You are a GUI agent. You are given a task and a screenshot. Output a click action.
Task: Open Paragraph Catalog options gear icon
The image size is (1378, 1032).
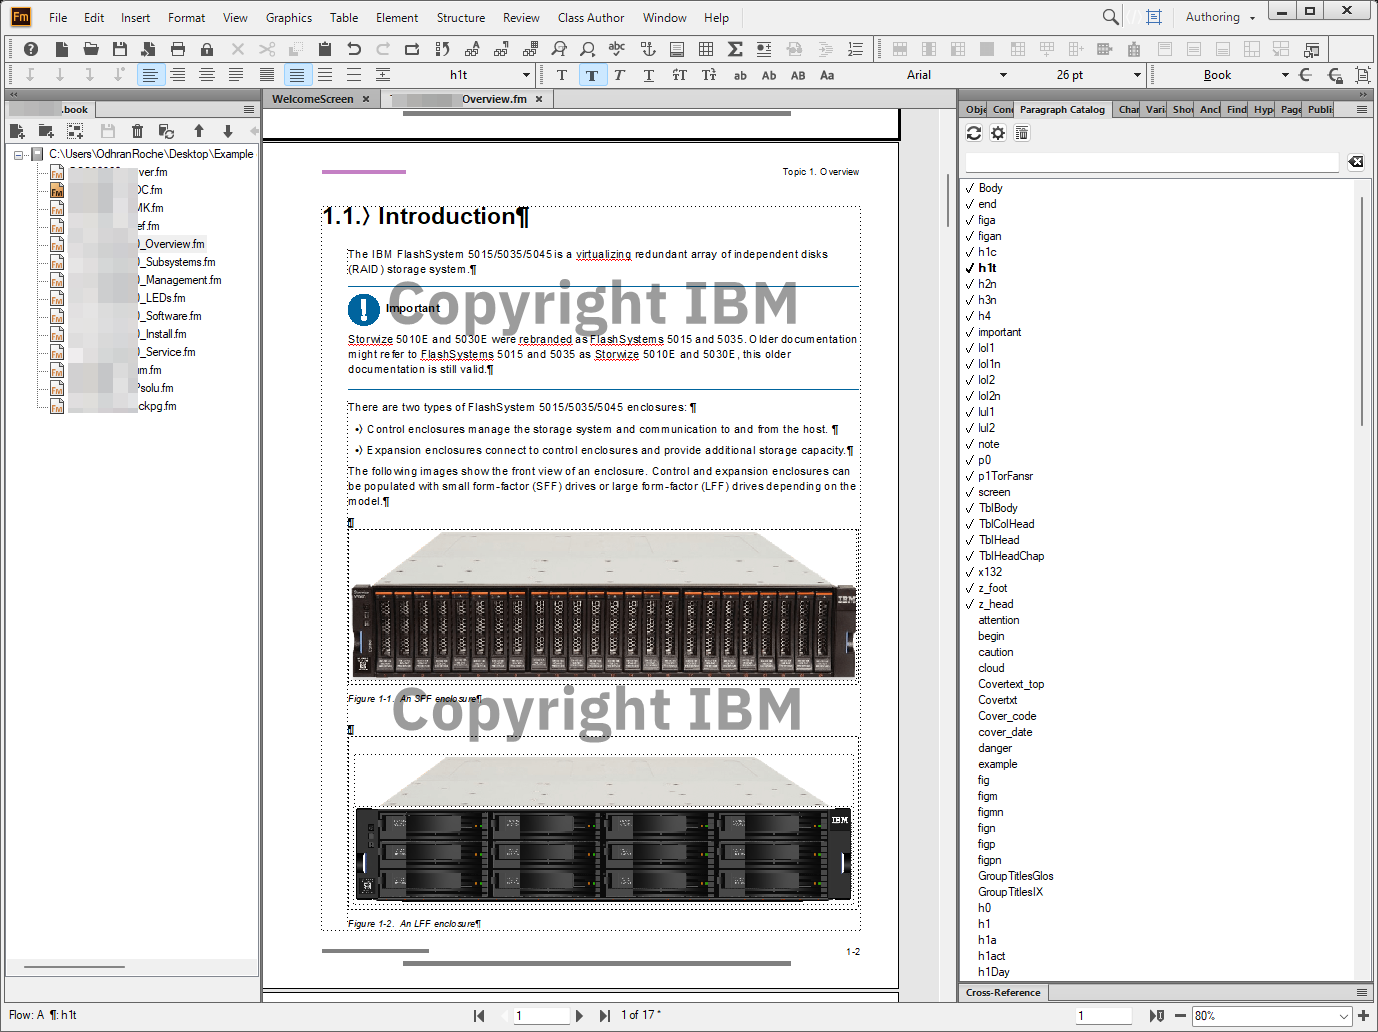[998, 133]
